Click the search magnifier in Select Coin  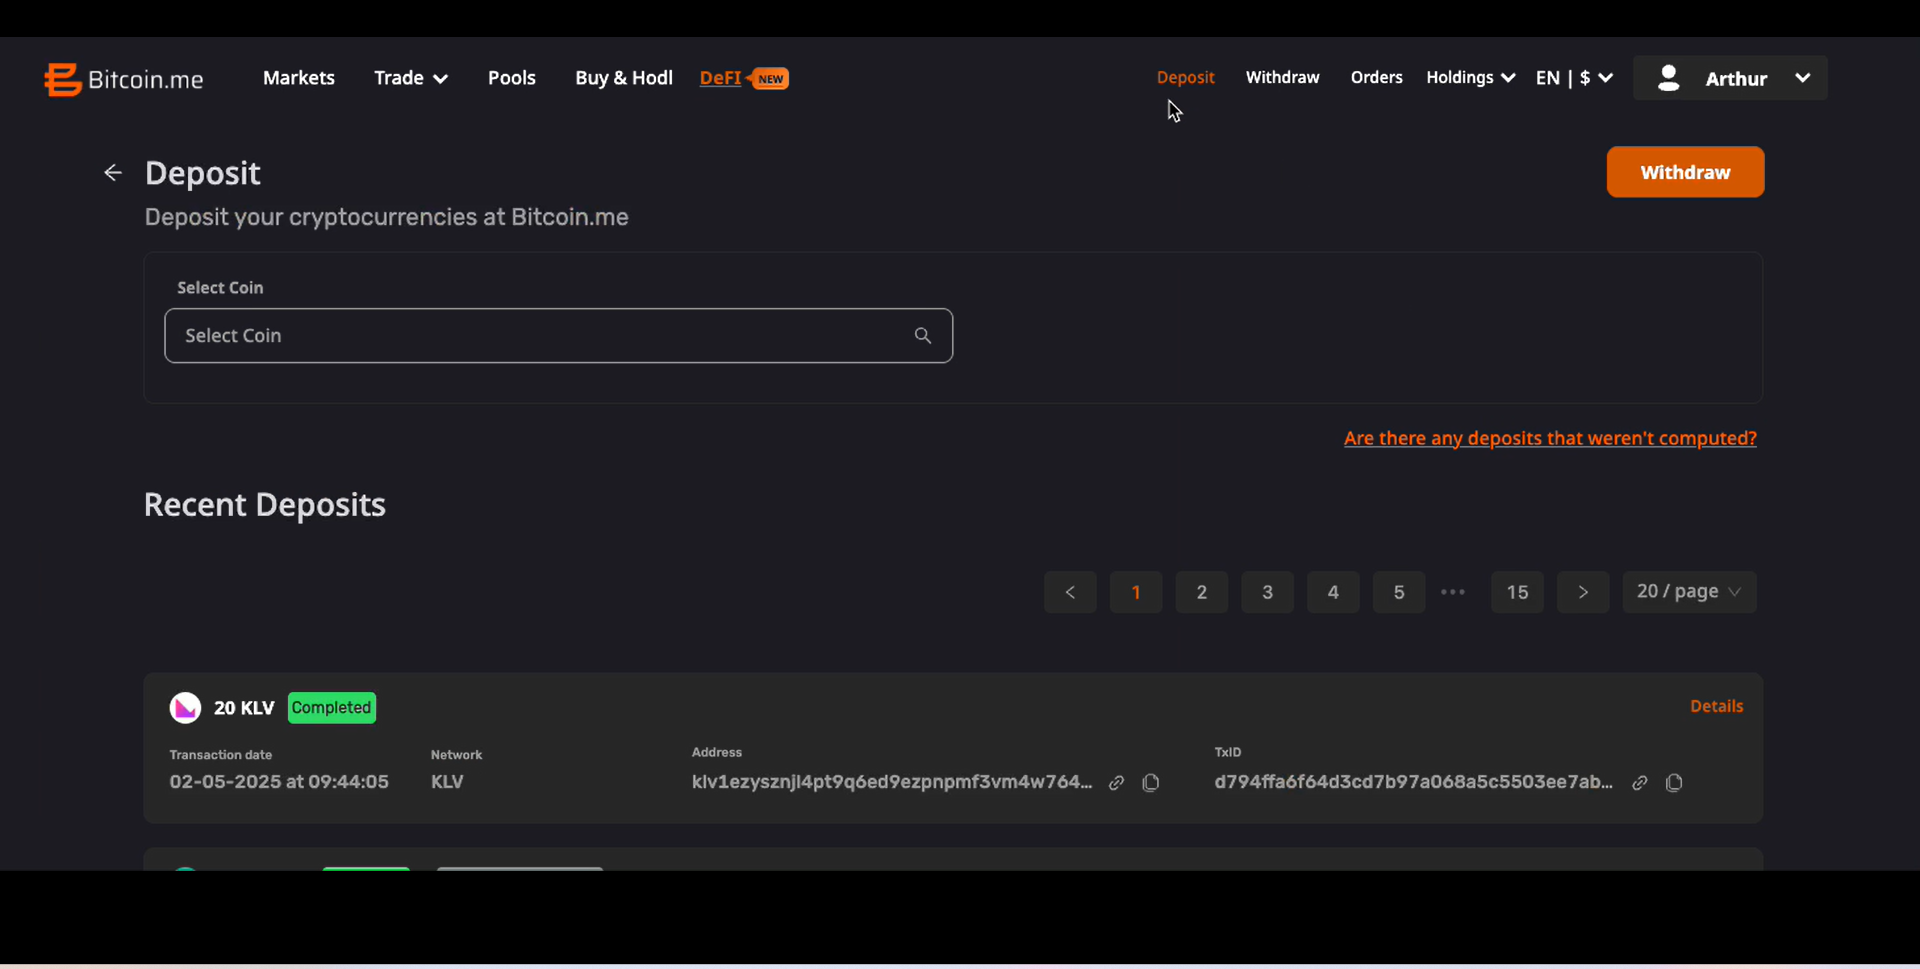click(923, 336)
